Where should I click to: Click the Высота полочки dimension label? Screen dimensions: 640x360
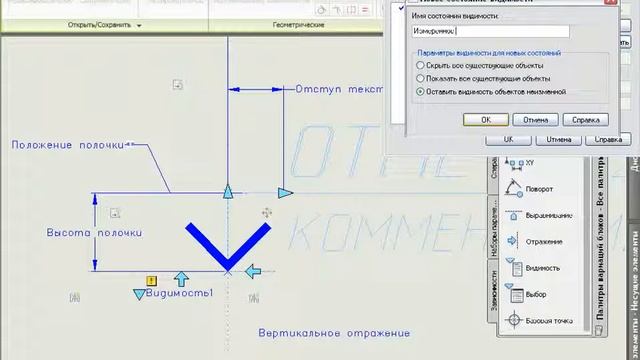tap(94, 233)
